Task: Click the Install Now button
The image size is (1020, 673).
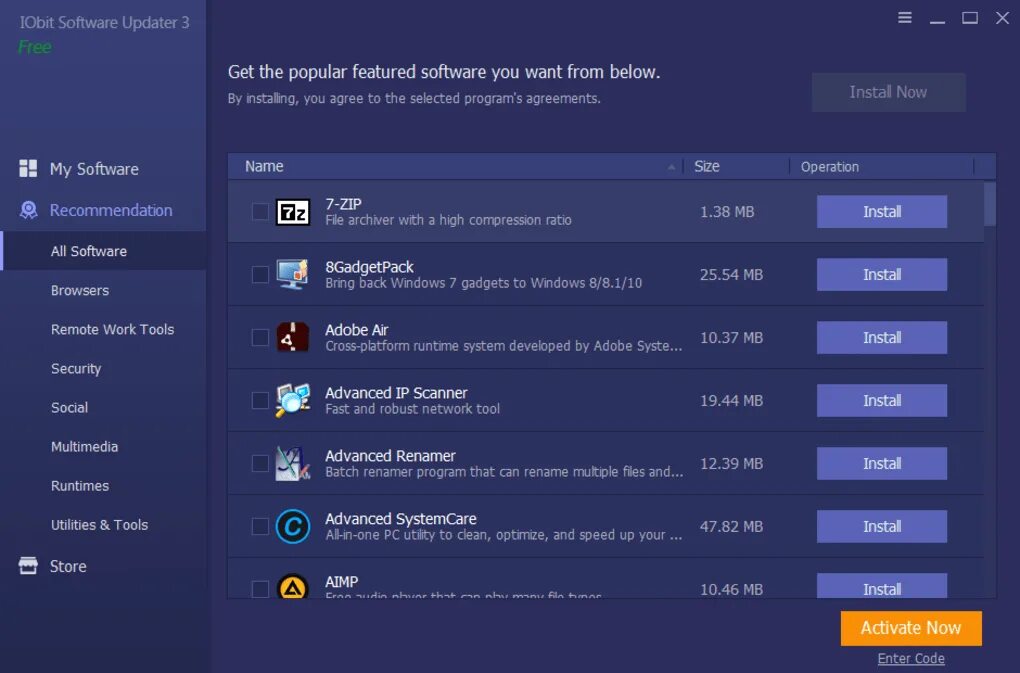Action: pos(888,92)
